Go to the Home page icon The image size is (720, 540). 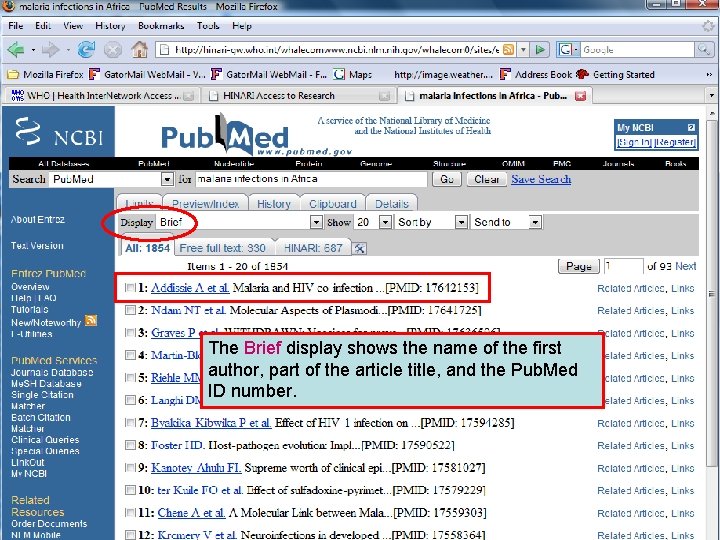pos(140,49)
